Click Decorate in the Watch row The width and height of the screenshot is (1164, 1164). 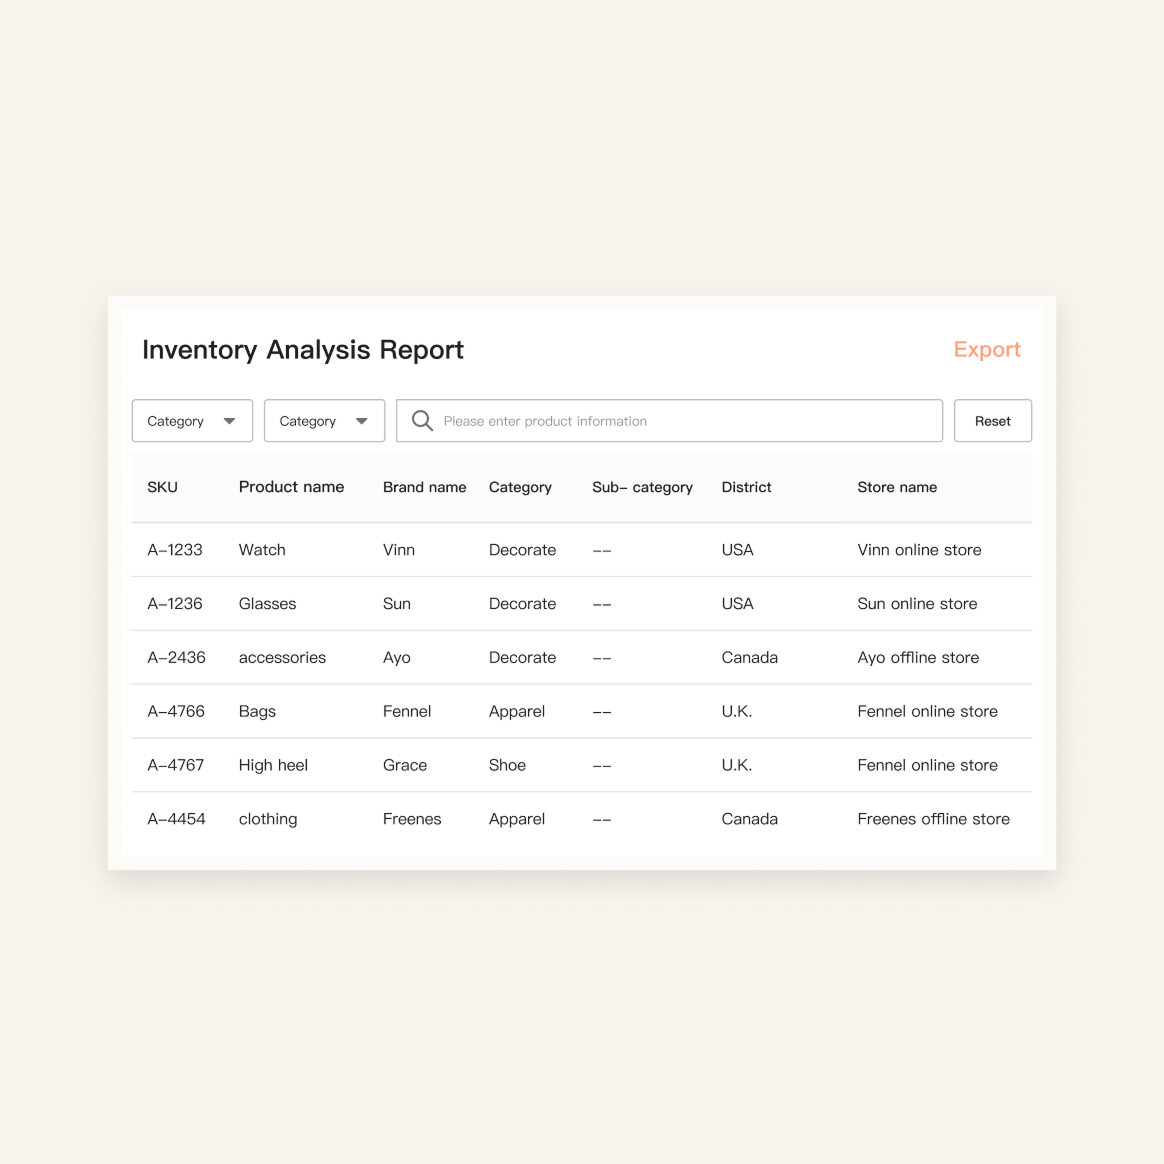pyautogui.click(x=522, y=550)
